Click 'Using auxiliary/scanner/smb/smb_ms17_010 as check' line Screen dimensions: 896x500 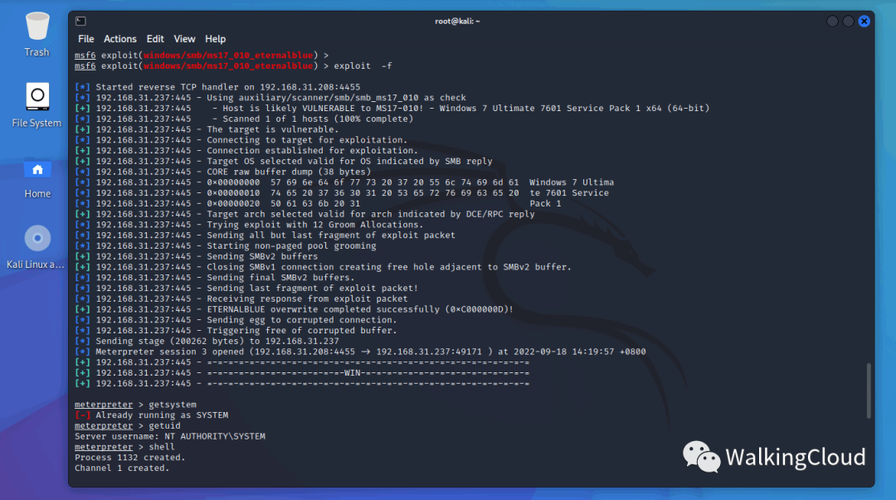click(x=270, y=98)
